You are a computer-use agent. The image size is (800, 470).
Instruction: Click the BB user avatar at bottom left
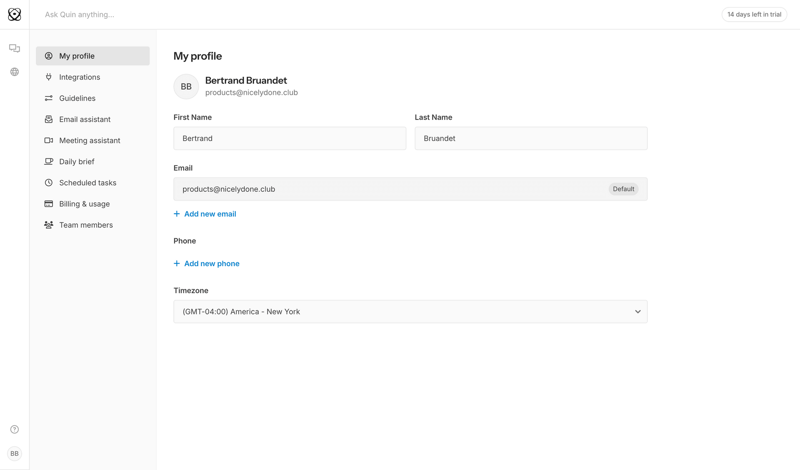click(14, 453)
